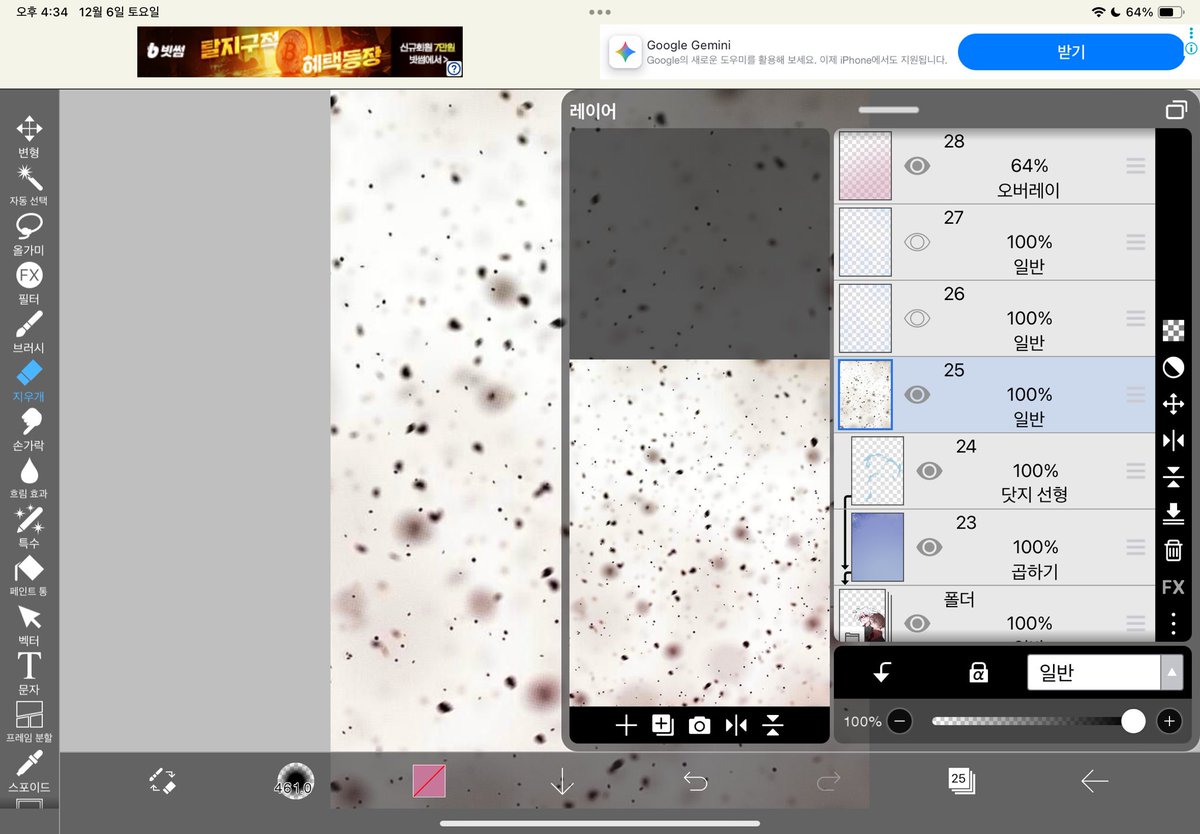Increase opacity with plus button

pos(1168,721)
